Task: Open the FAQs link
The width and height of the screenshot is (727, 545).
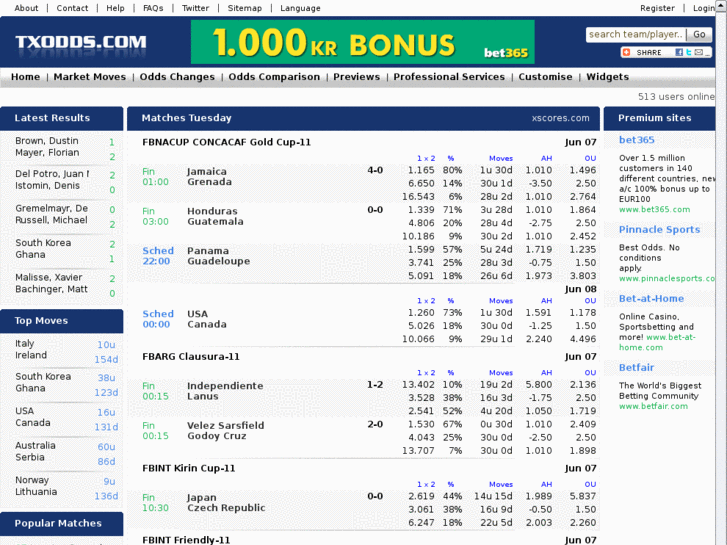Action: 153,8
